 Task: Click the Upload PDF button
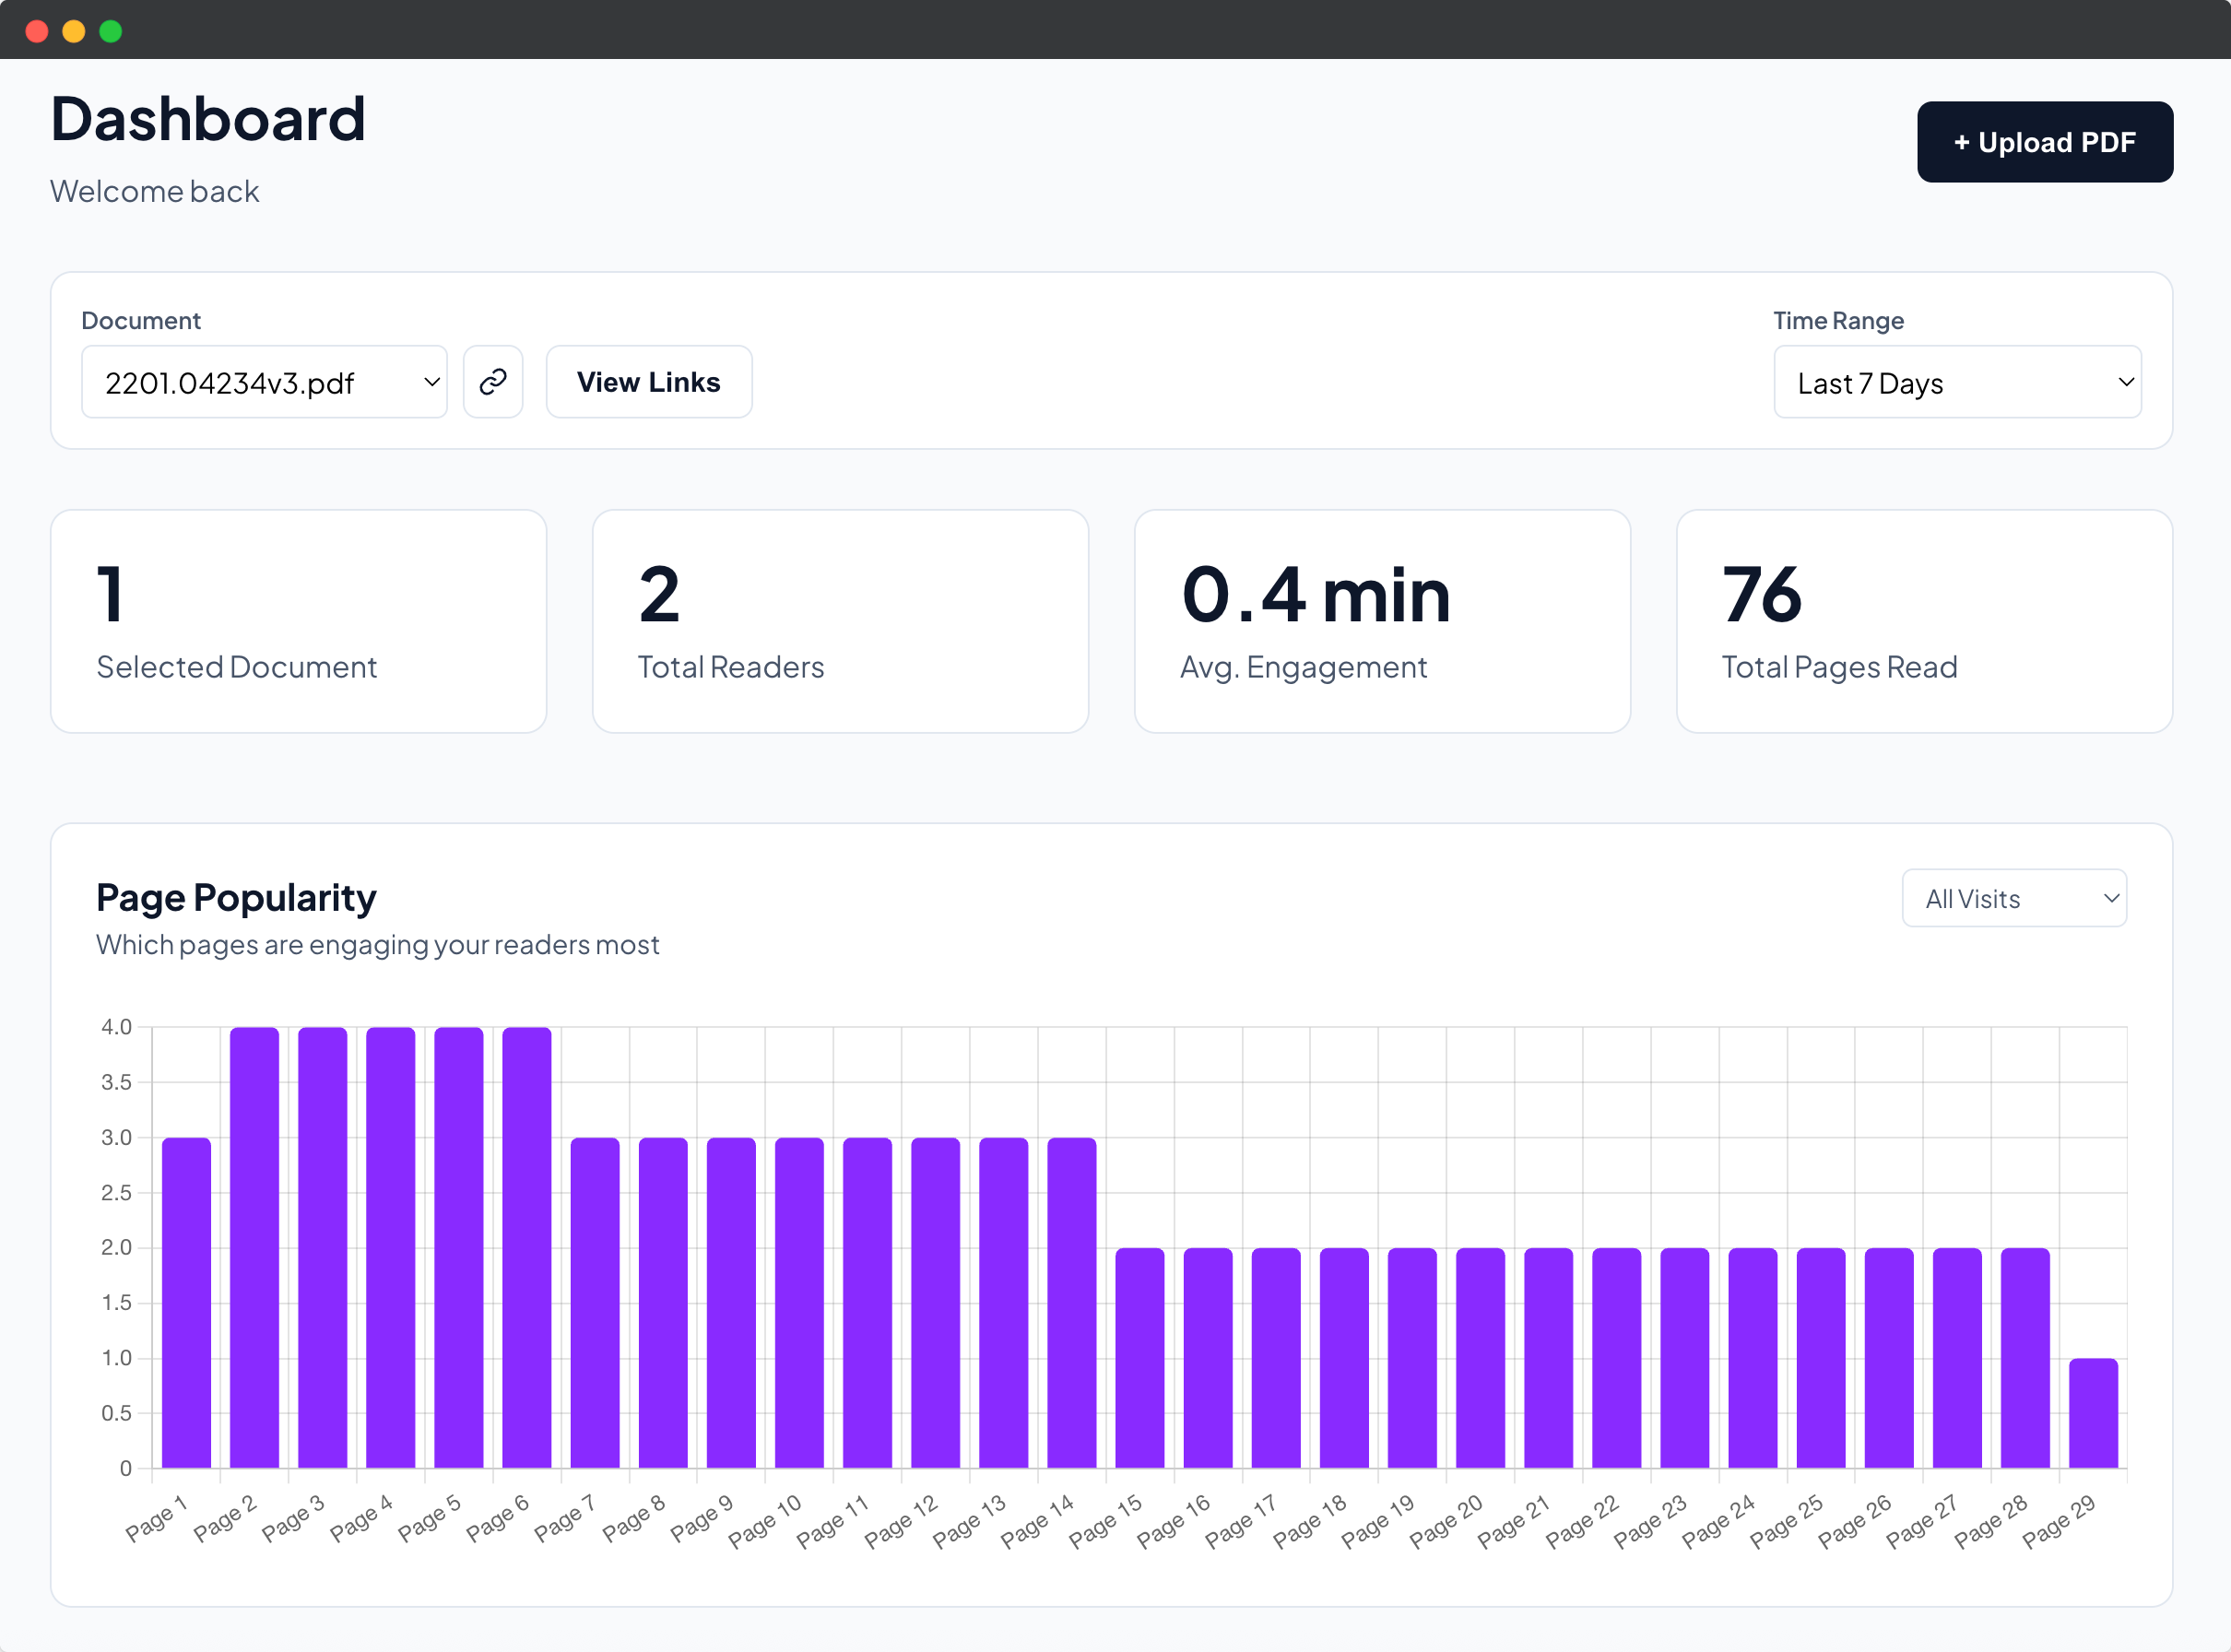(x=2044, y=141)
